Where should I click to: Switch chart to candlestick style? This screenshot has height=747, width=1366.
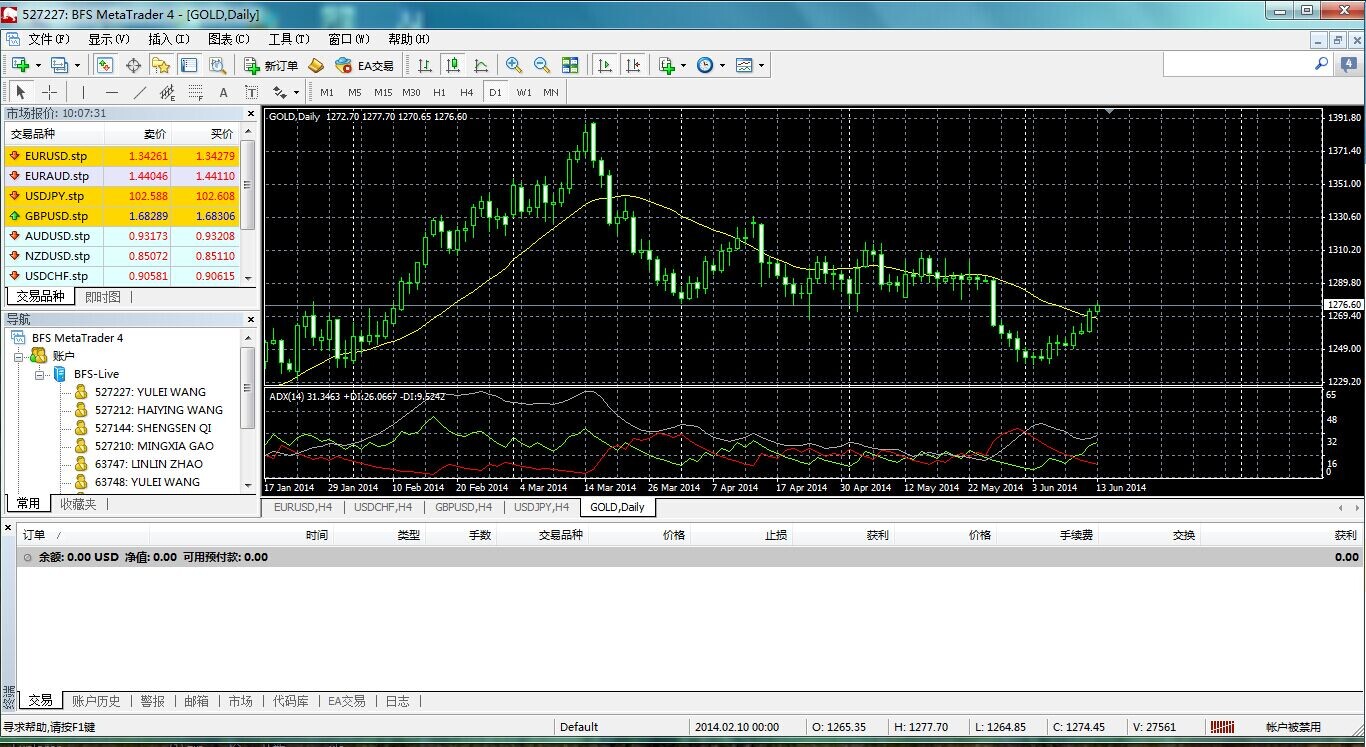point(453,65)
